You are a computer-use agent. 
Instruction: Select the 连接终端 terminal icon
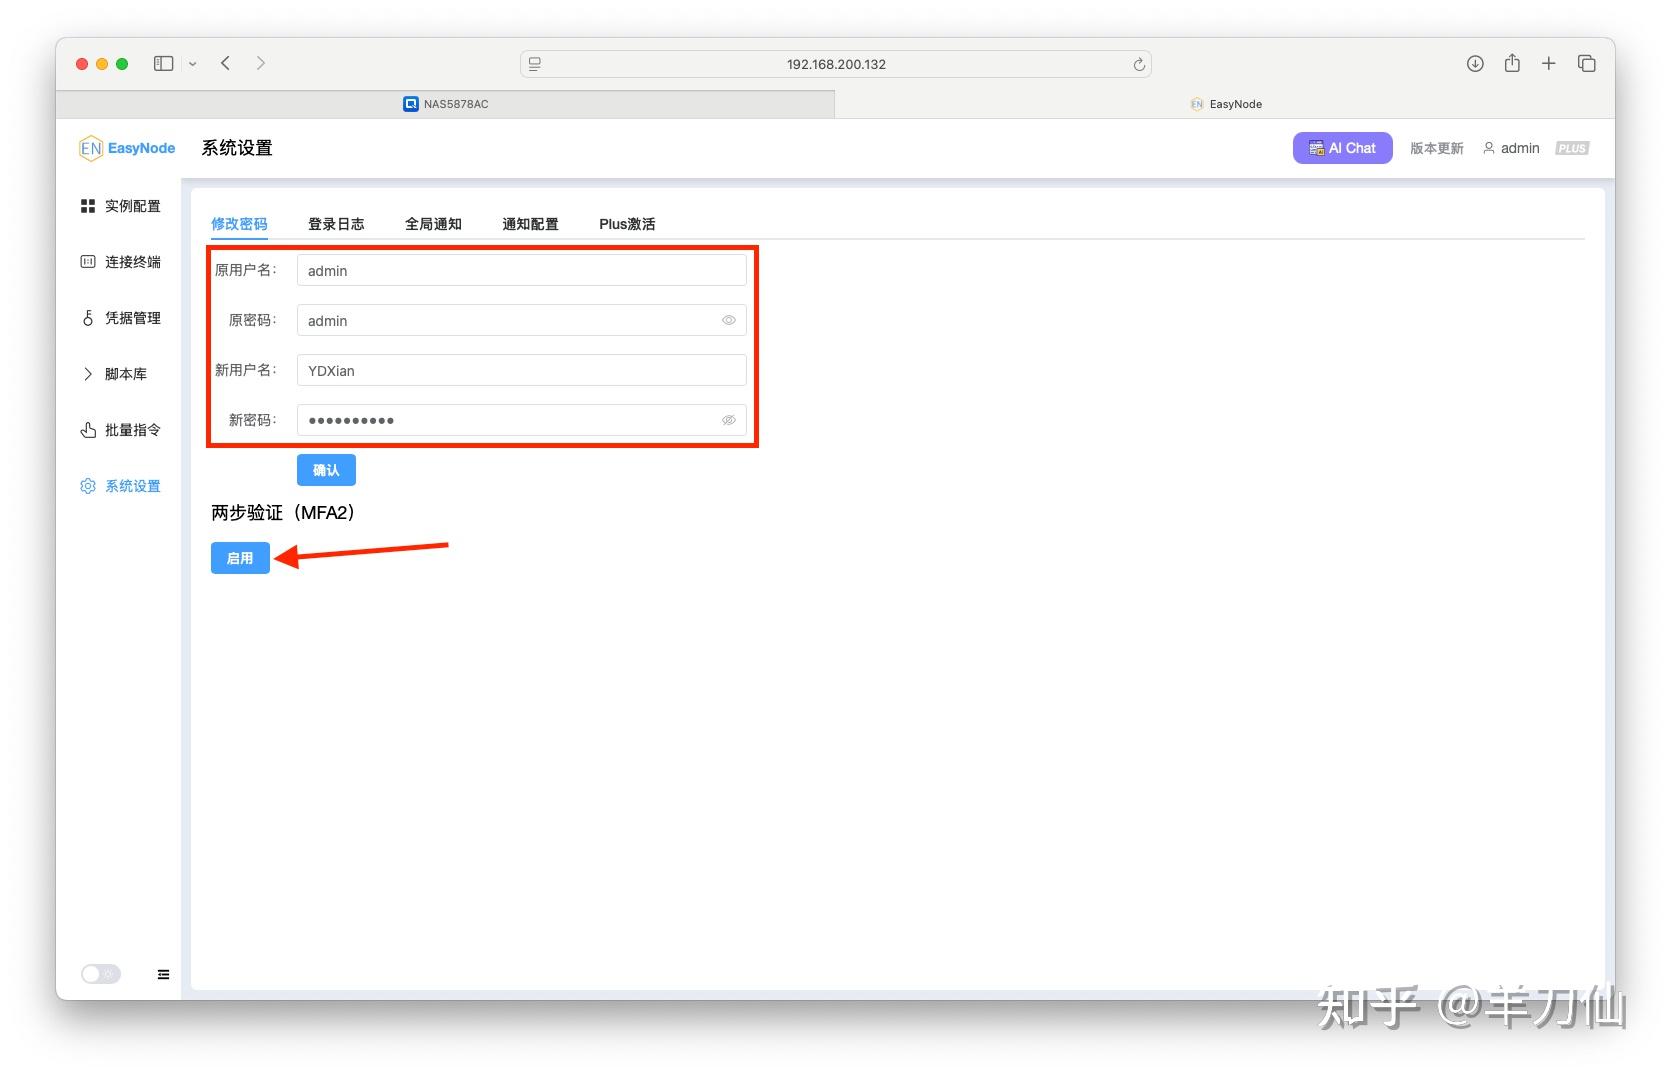[88, 261]
